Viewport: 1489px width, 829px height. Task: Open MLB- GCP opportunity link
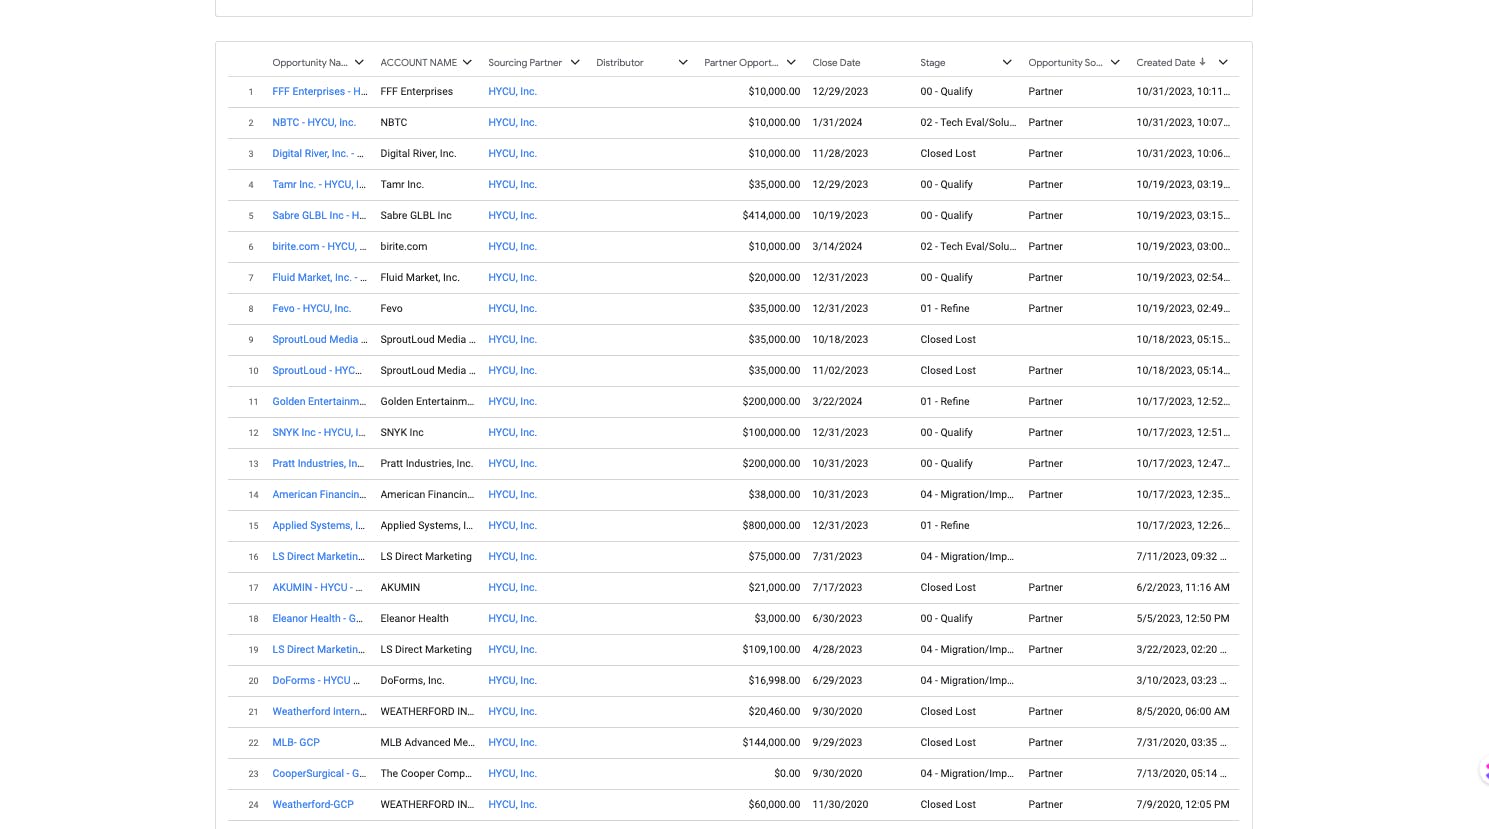(x=296, y=742)
